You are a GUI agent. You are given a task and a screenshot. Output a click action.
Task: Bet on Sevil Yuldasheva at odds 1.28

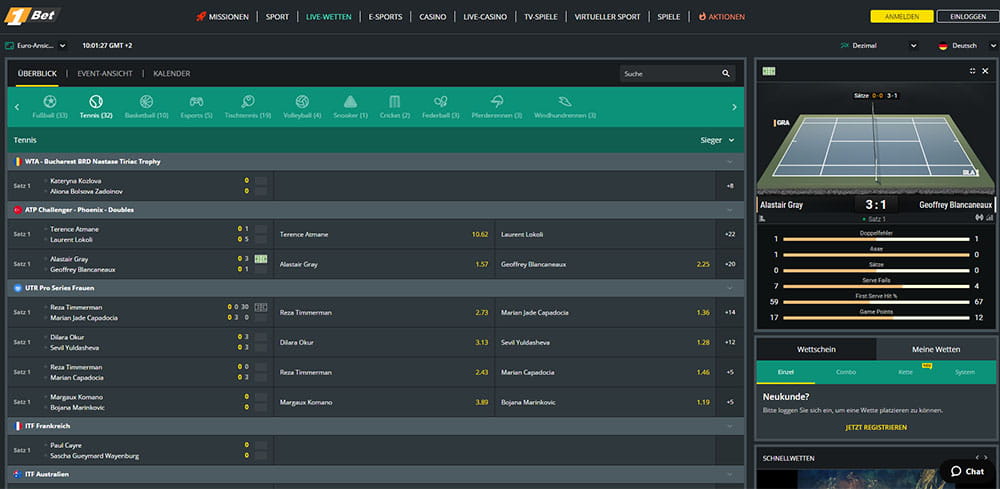click(605, 342)
